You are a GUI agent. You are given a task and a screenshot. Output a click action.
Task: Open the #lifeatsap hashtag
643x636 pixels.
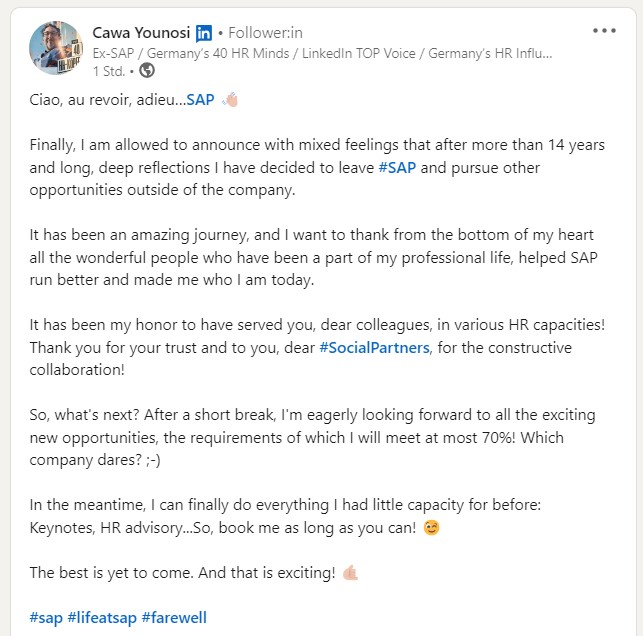coord(102,618)
